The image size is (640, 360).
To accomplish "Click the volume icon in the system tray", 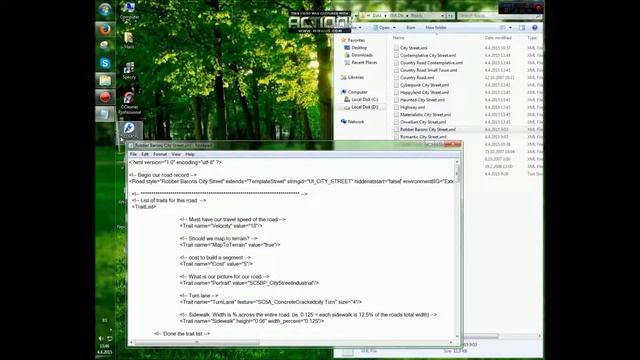I will coord(100,338).
